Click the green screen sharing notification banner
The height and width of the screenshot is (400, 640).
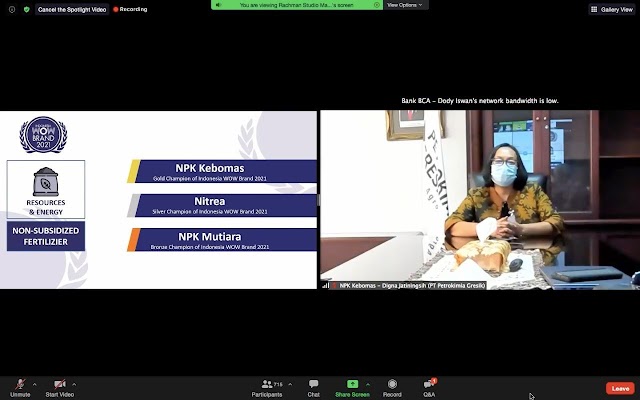297,5
